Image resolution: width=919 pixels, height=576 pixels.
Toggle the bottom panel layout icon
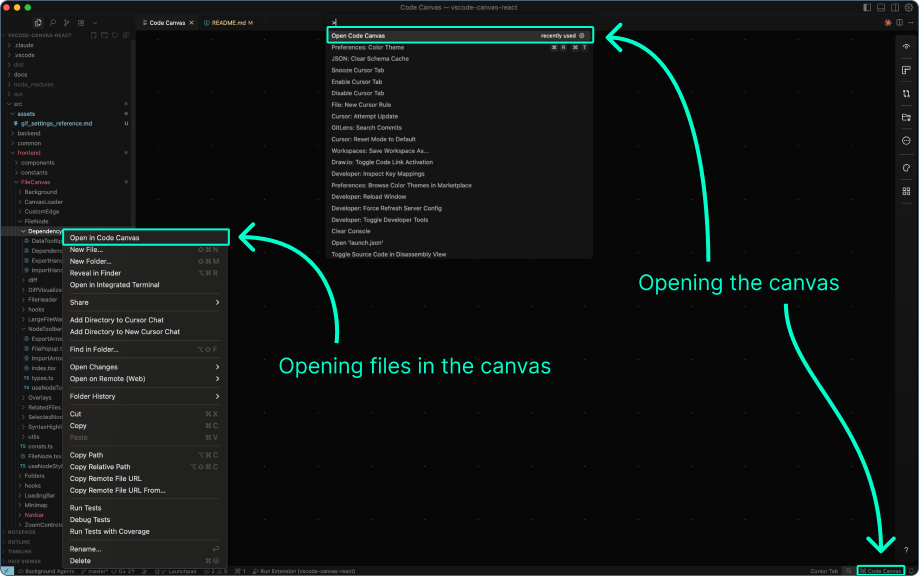[x=881, y=8]
